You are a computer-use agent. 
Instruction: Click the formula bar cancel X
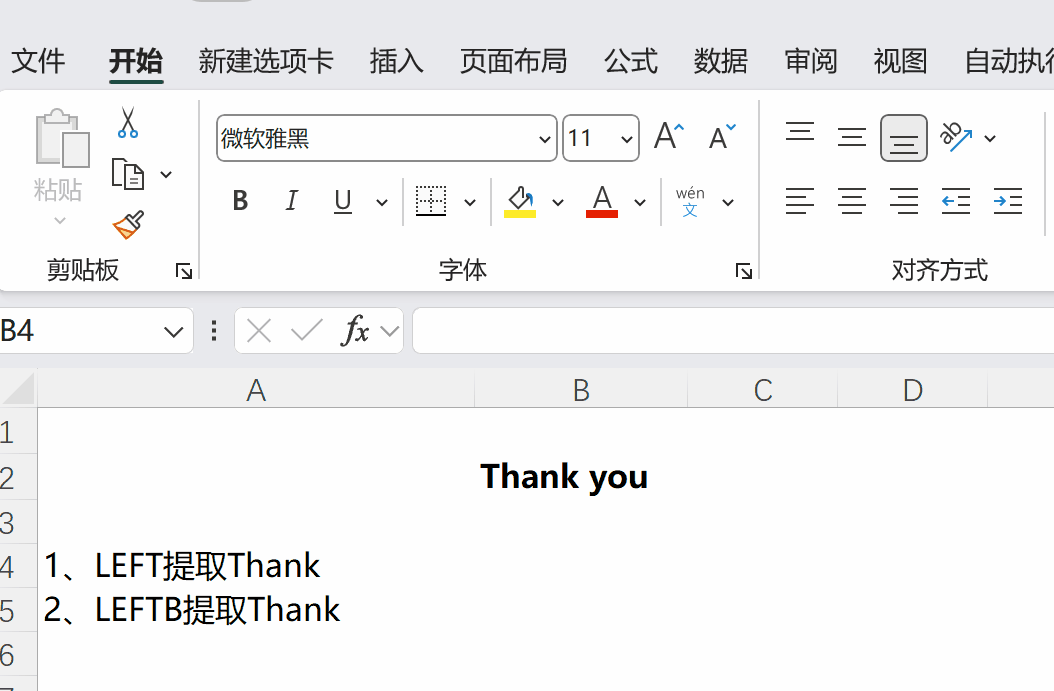259,331
